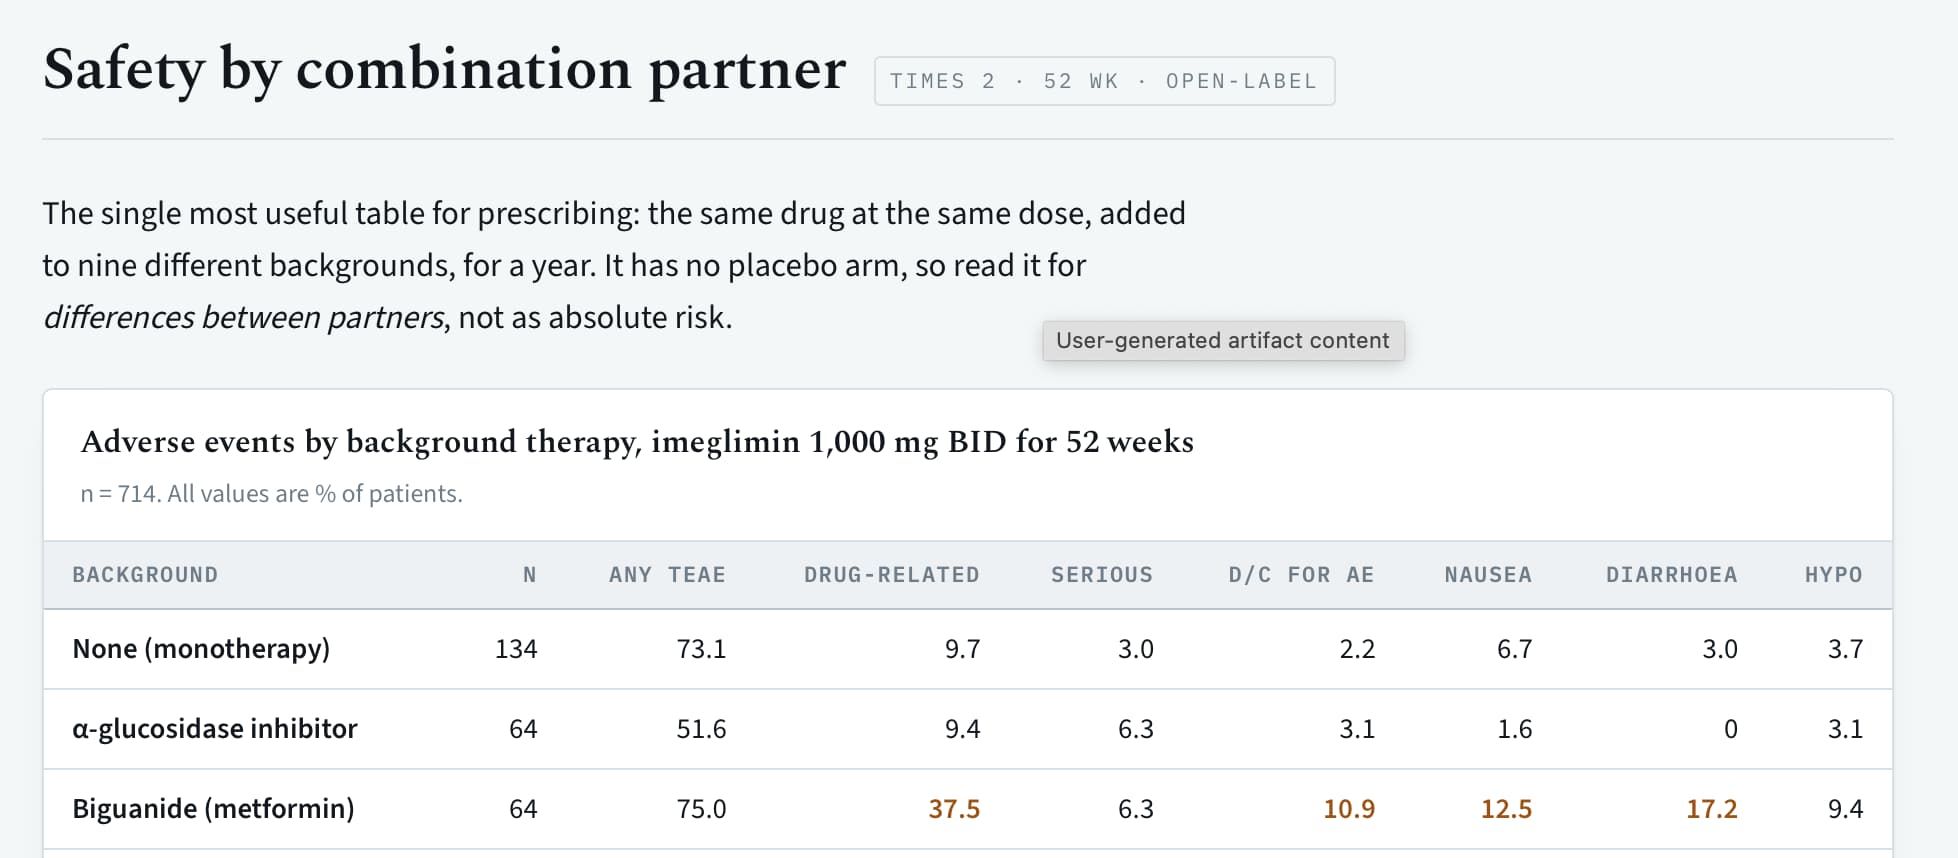Select the BACKGROUND column header
This screenshot has height=858, width=1958.
145,575
